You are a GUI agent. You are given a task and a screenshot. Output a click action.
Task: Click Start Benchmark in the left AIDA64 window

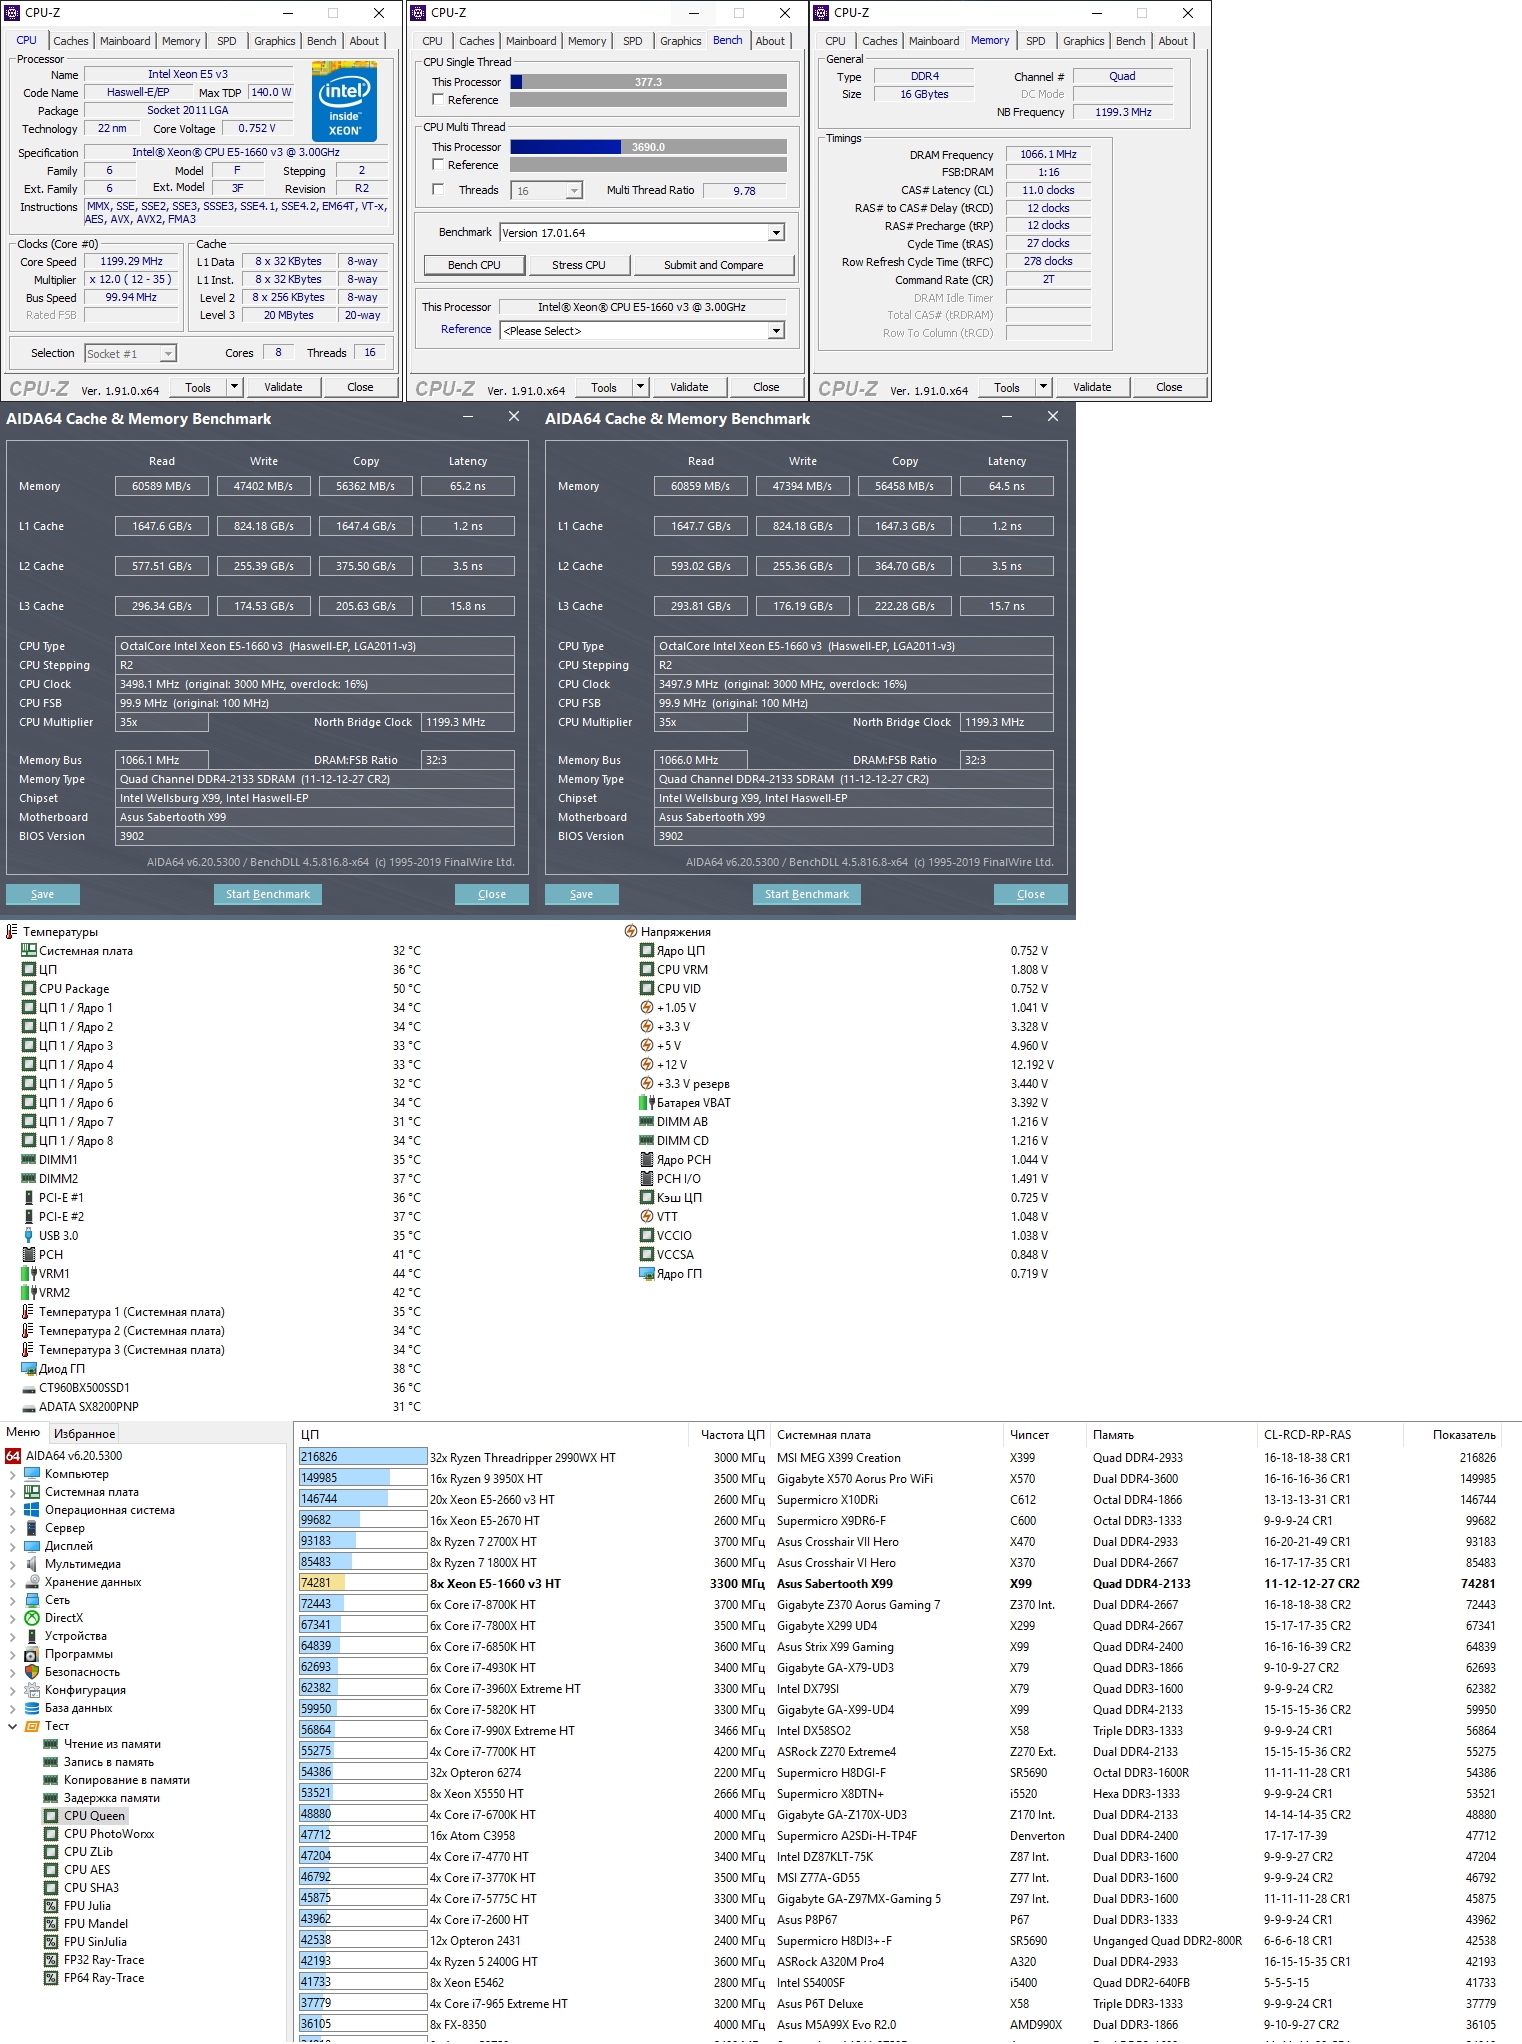click(x=268, y=894)
